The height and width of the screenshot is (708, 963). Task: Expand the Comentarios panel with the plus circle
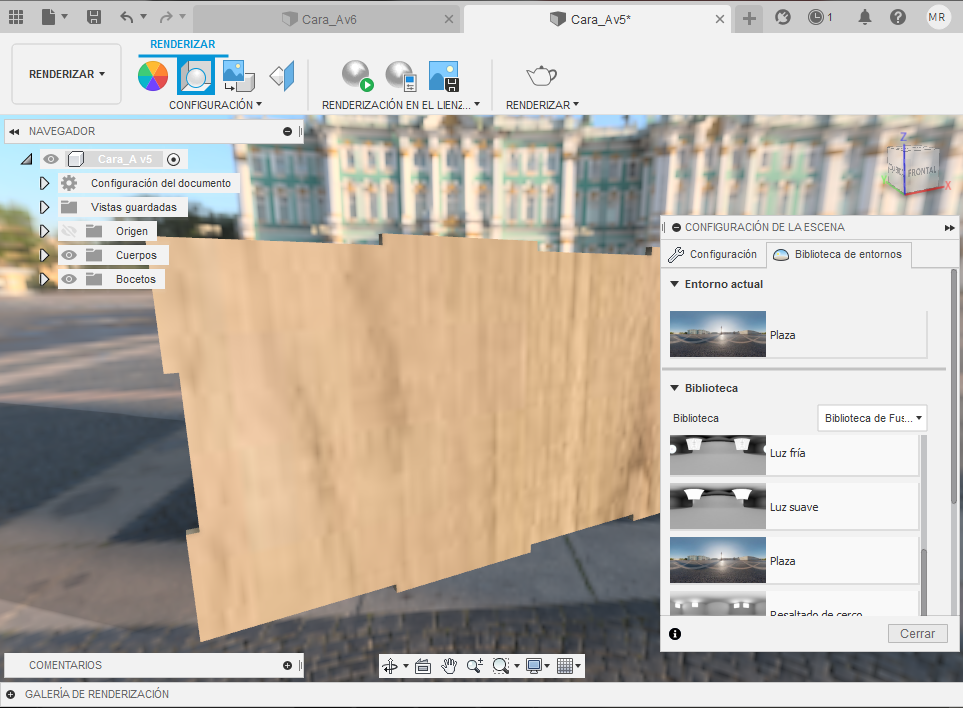pos(287,665)
